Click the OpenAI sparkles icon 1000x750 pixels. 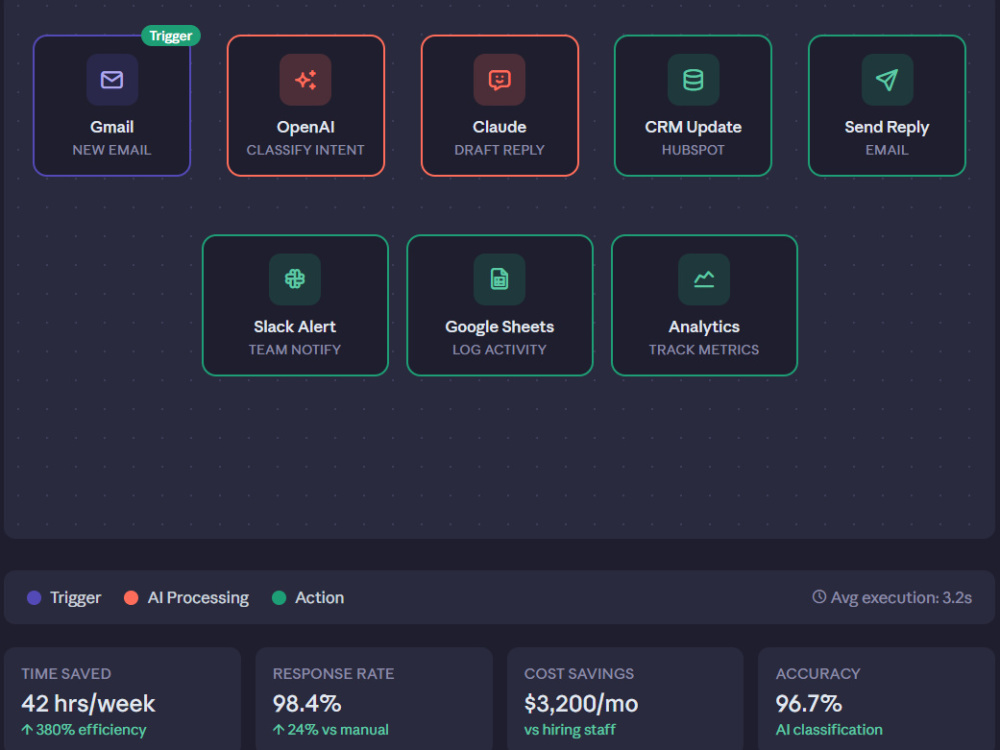305,80
